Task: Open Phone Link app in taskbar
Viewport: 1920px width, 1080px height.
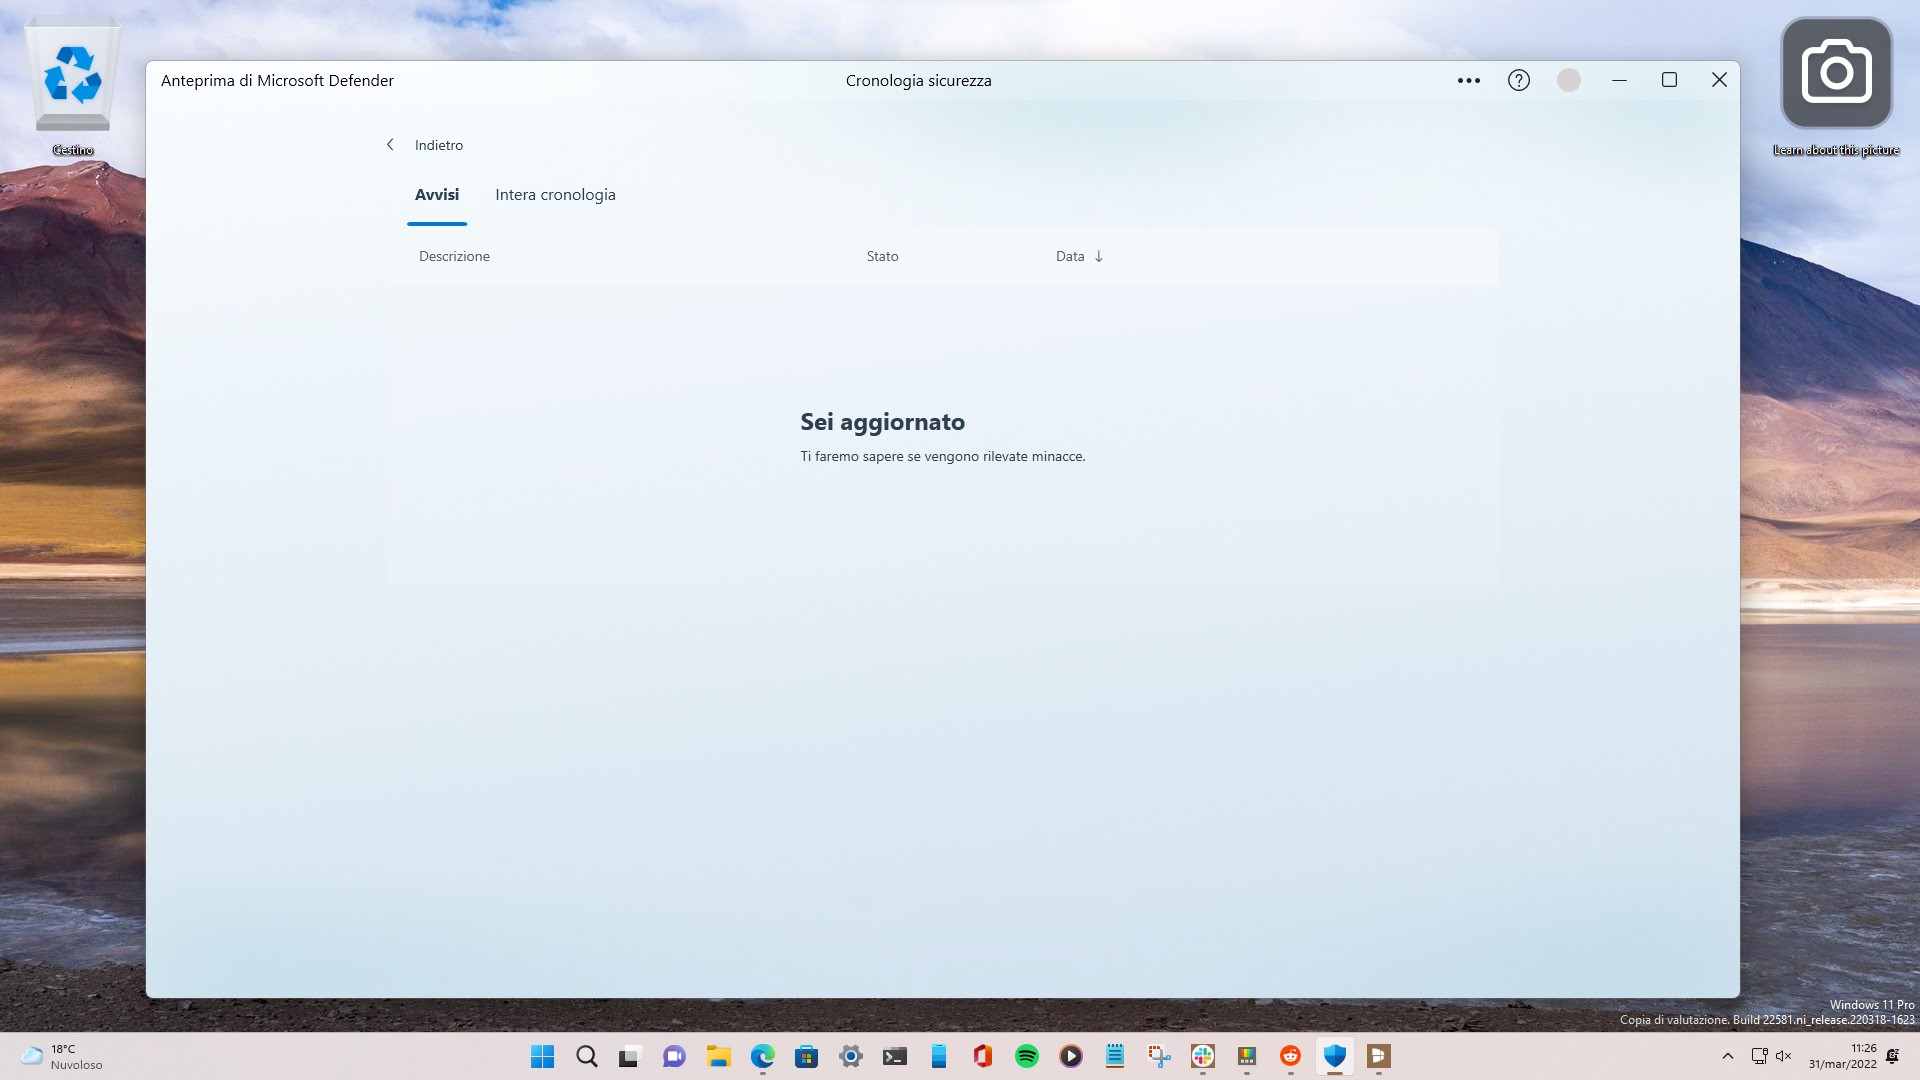Action: click(x=938, y=1056)
